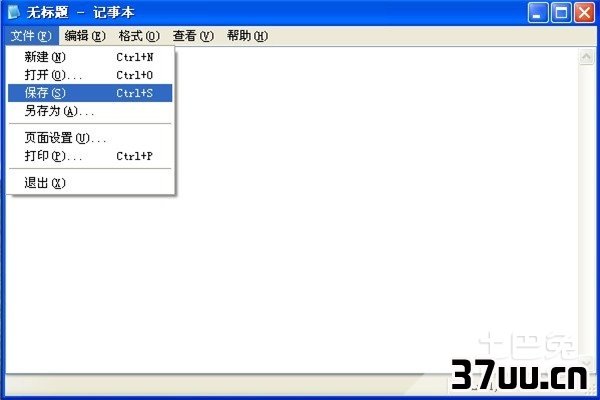Collapse the open 文件(F) menu
The width and height of the screenshot is (600, 400).
[31, 36]
